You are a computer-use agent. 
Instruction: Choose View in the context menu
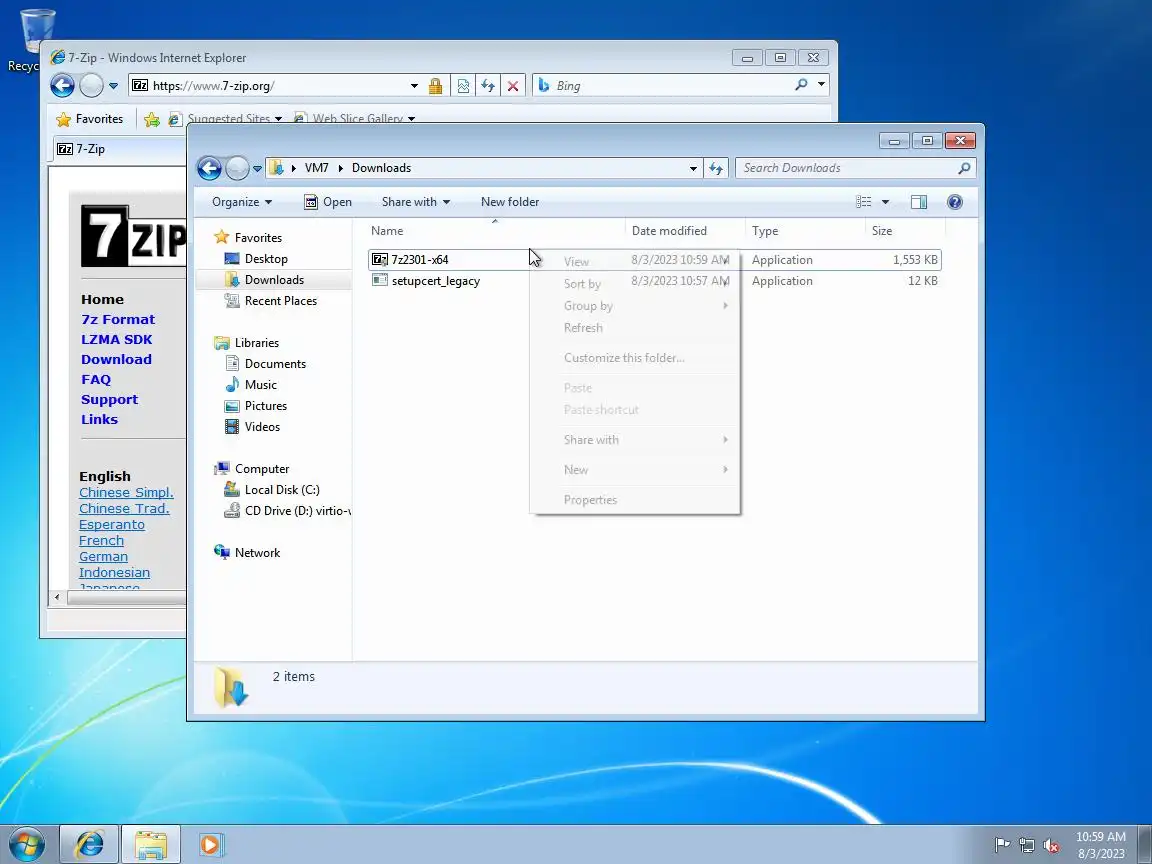[635, 262]
